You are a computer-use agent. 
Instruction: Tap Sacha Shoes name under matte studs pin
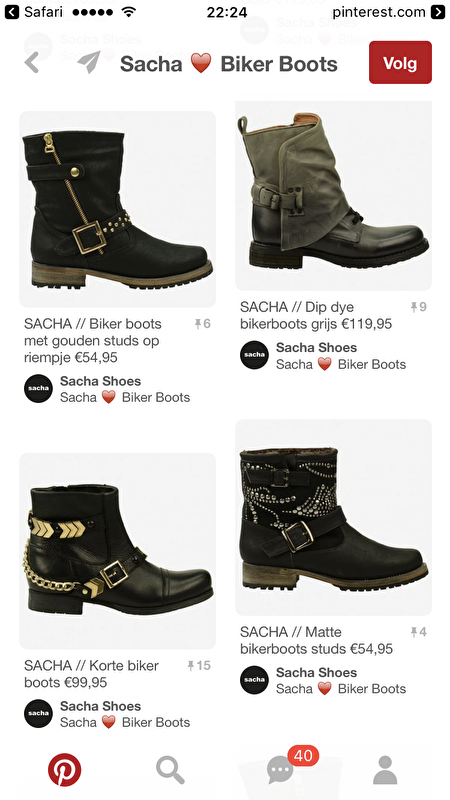point(316,672)
